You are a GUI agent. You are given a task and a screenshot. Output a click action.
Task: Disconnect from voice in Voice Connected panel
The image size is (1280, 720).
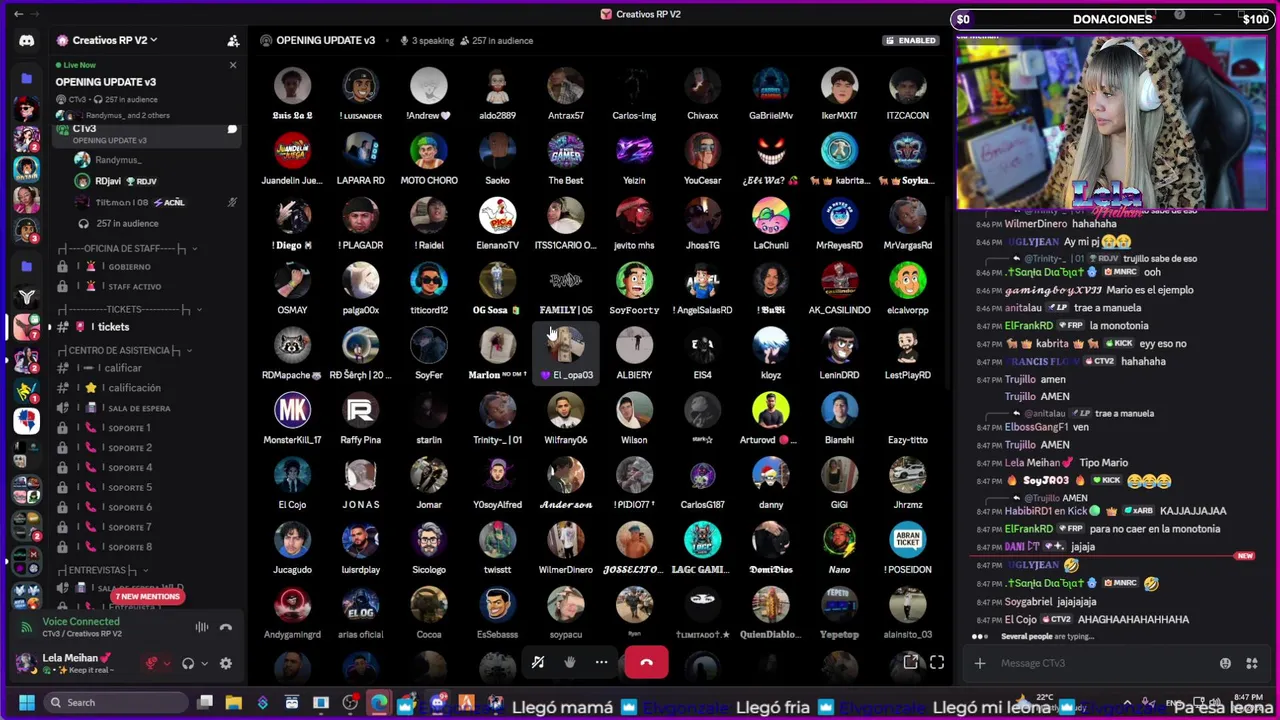point(226,627)
